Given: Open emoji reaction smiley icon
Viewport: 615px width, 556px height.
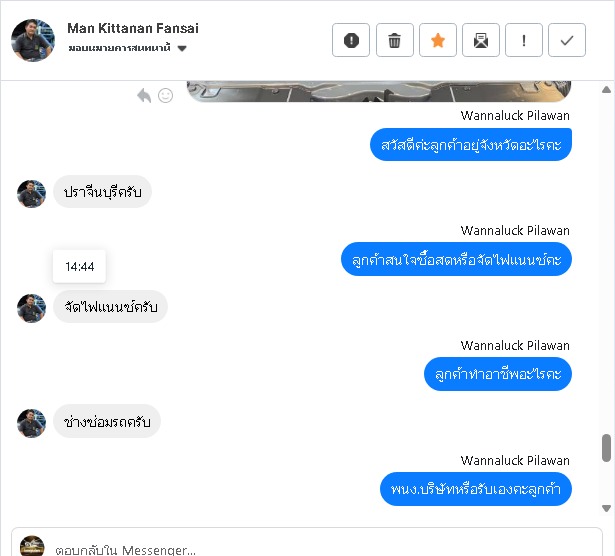Looking at the screenshot, I should point(165,95).
